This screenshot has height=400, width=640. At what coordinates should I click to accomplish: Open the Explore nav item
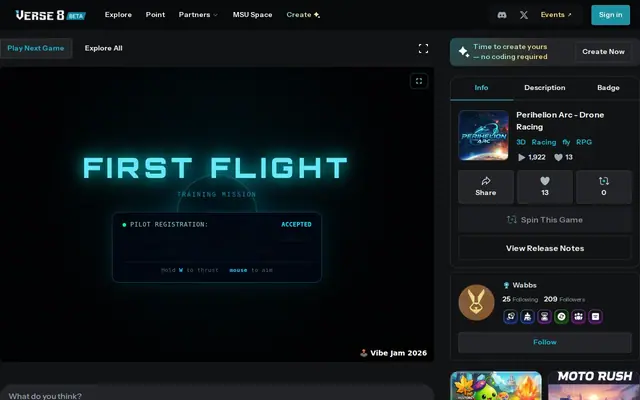click(118, 15)
